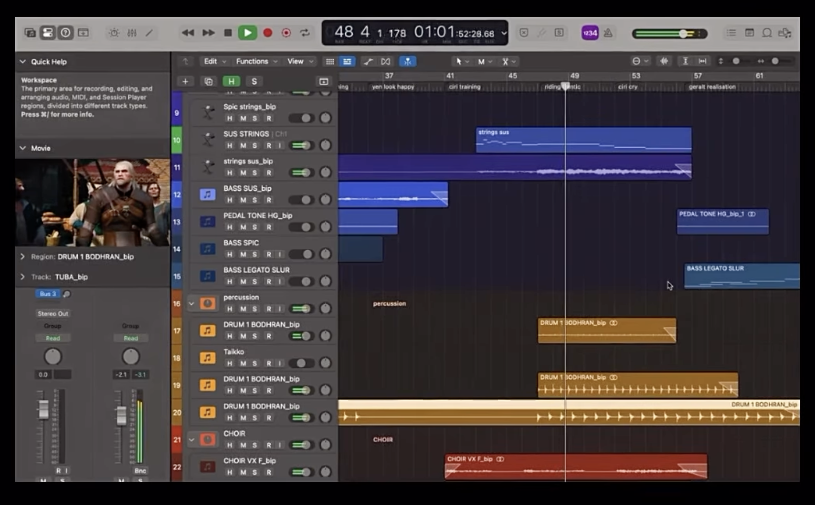Open the Functions menu
815x505 pixels.
tap(256, 61)
